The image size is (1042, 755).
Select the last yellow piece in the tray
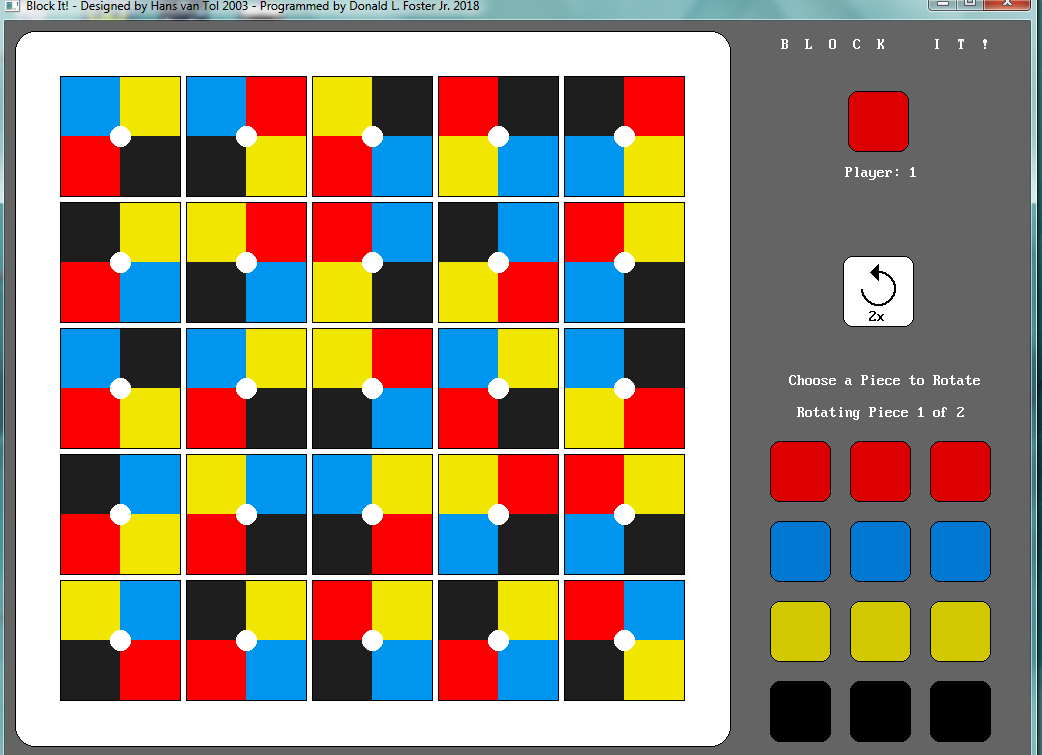coord(960,631)
